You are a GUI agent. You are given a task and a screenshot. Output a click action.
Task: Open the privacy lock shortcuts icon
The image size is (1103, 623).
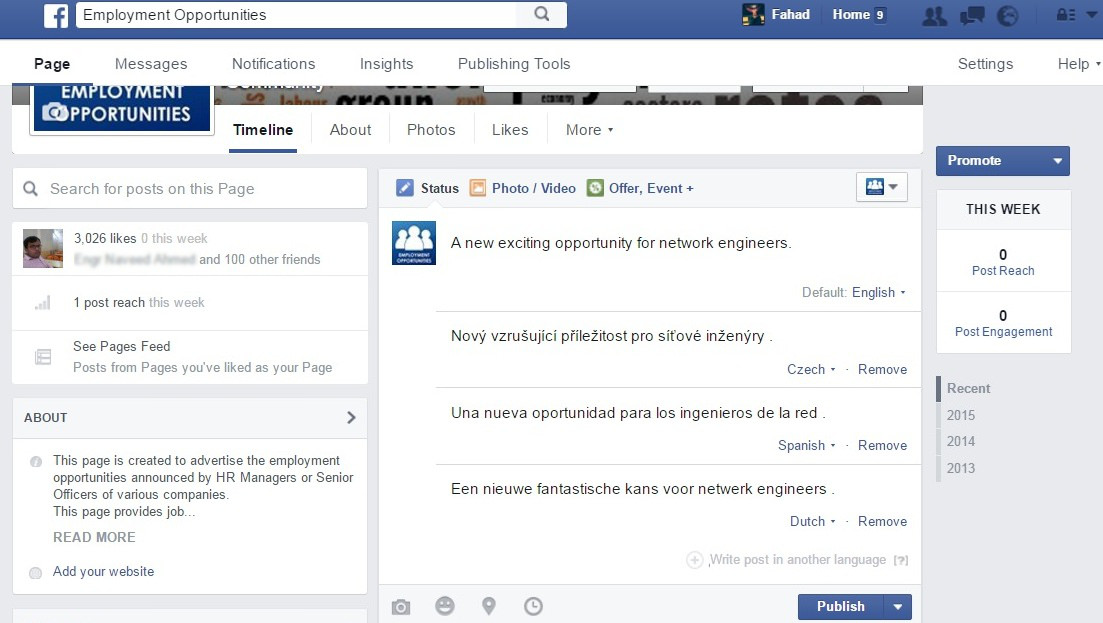click(x=1068, y=15)
